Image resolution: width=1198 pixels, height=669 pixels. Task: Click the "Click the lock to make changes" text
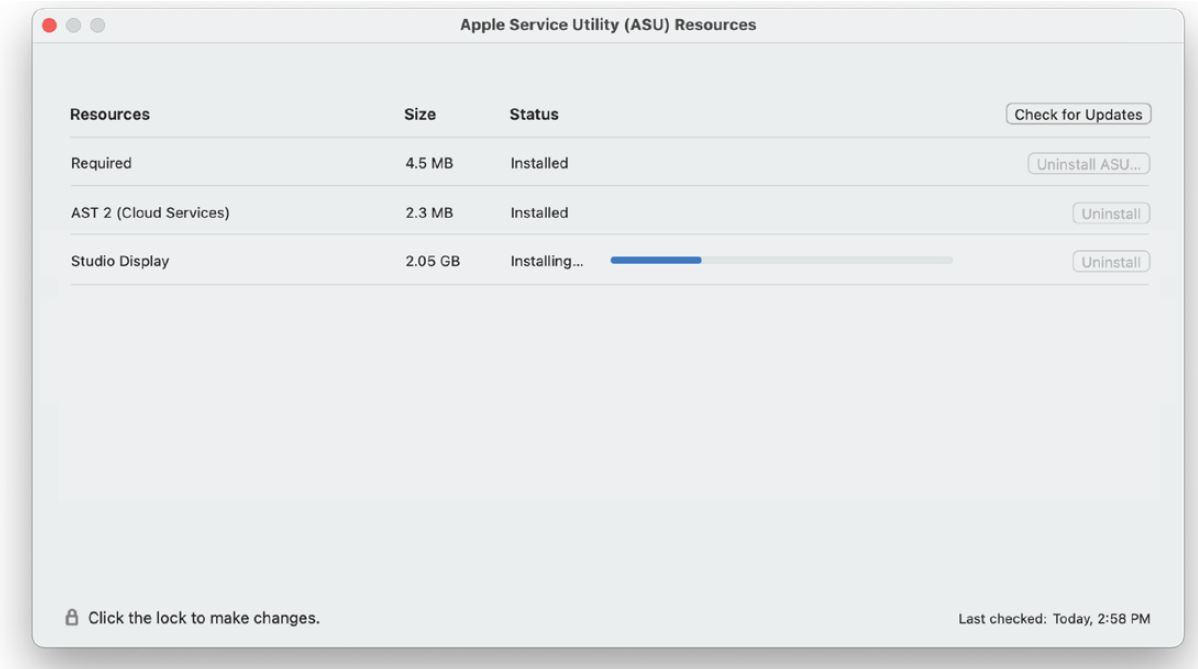204,618
